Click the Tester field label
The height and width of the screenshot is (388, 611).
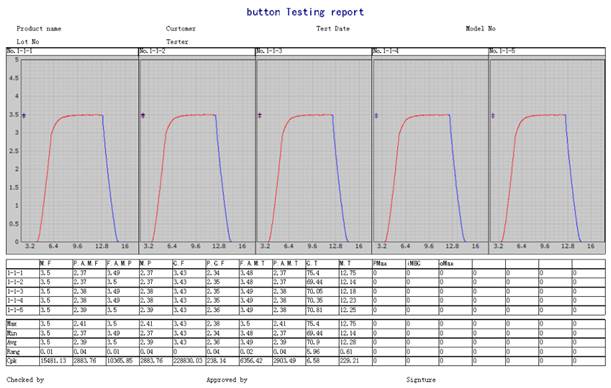pyautogui.click(x=177, y=41)
